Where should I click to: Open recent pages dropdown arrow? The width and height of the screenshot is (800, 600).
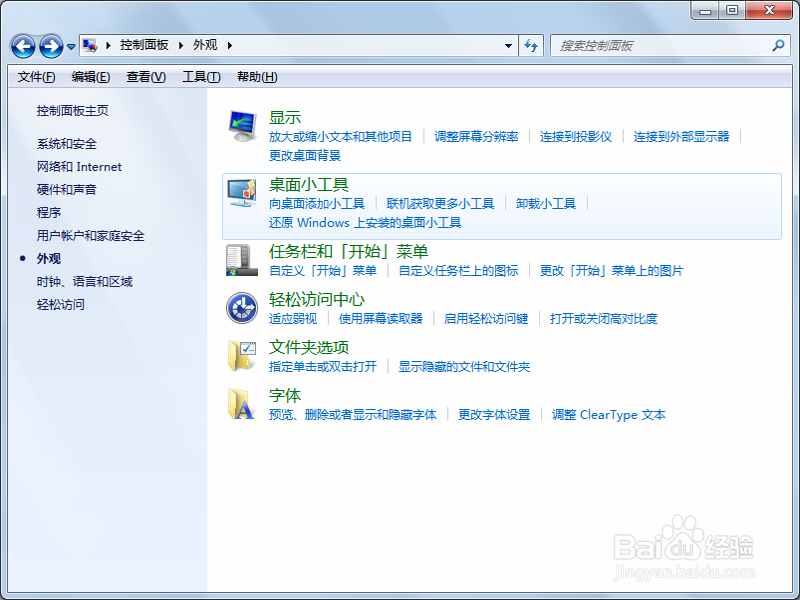point(71,46)
